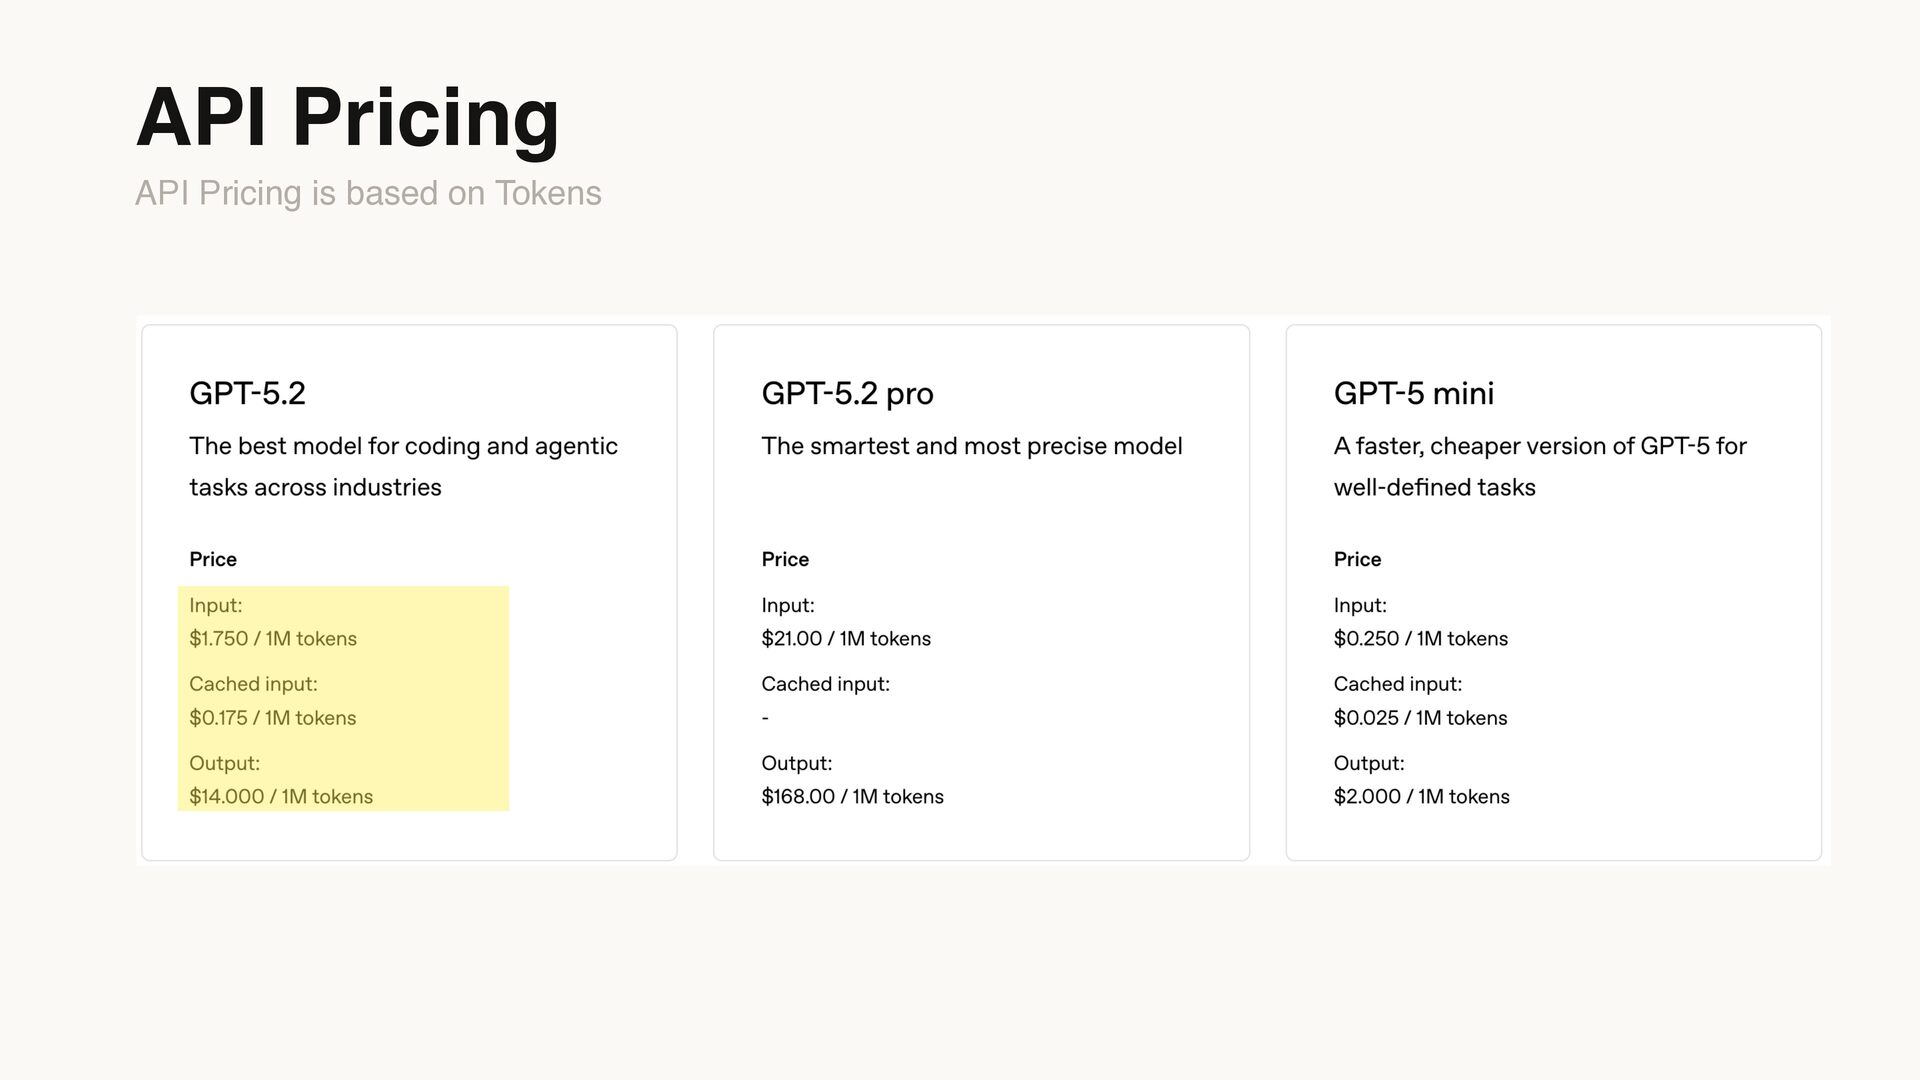This screenshot has height=1080, width=1920.
Task: Click the Price label in GPT-5 mini card
Action: point(1357,559)
